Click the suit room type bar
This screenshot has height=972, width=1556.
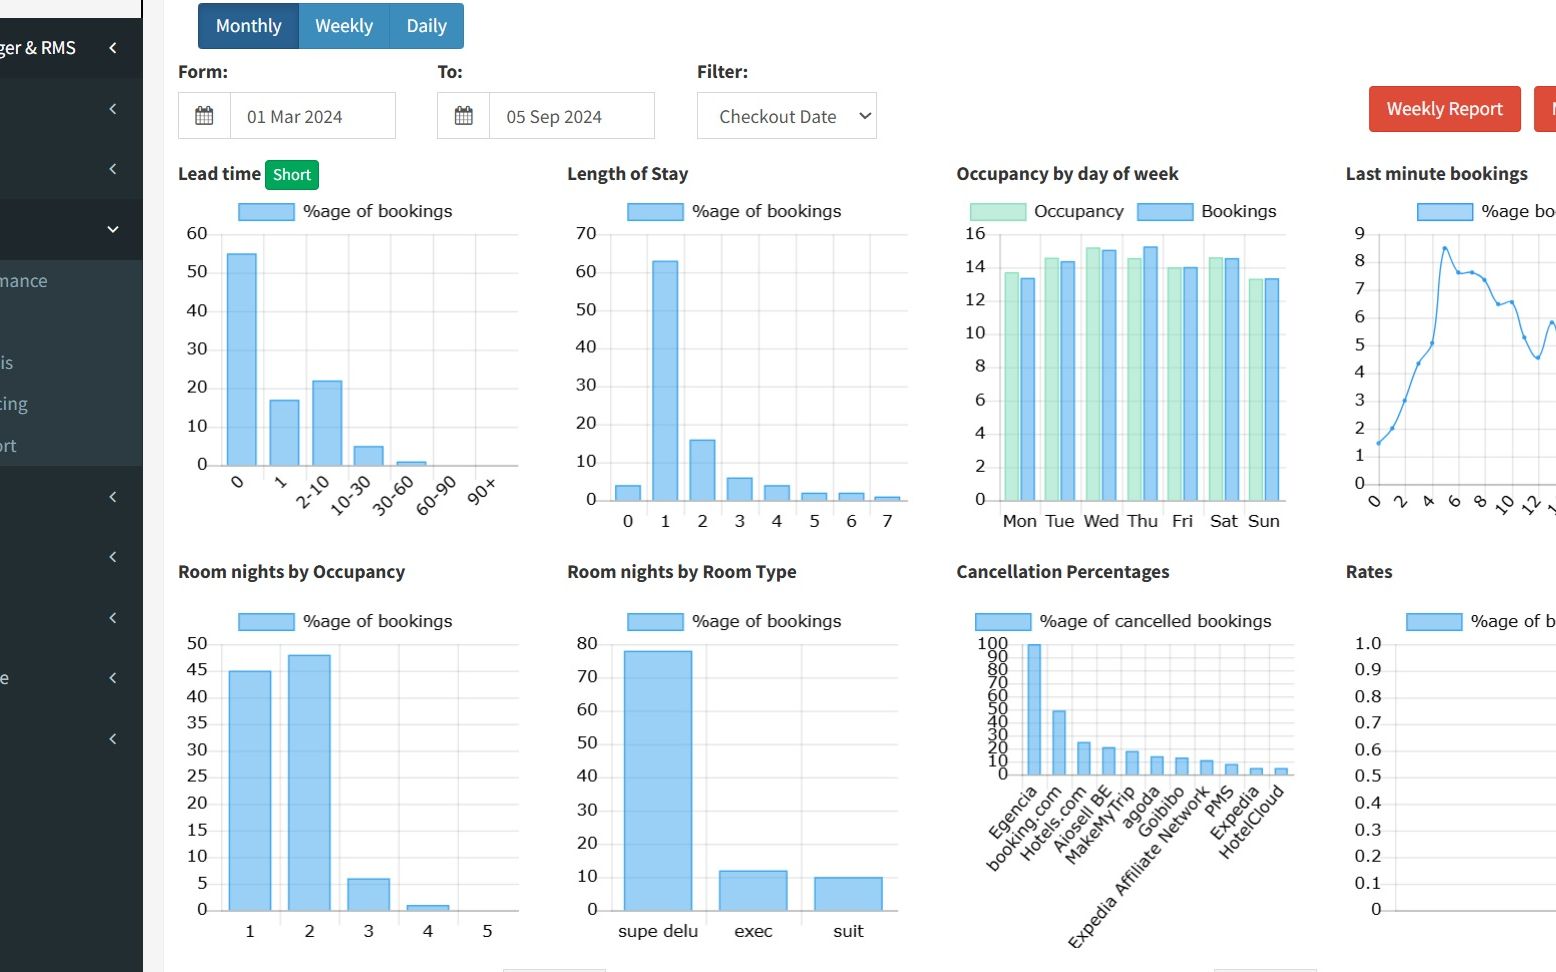848,894
